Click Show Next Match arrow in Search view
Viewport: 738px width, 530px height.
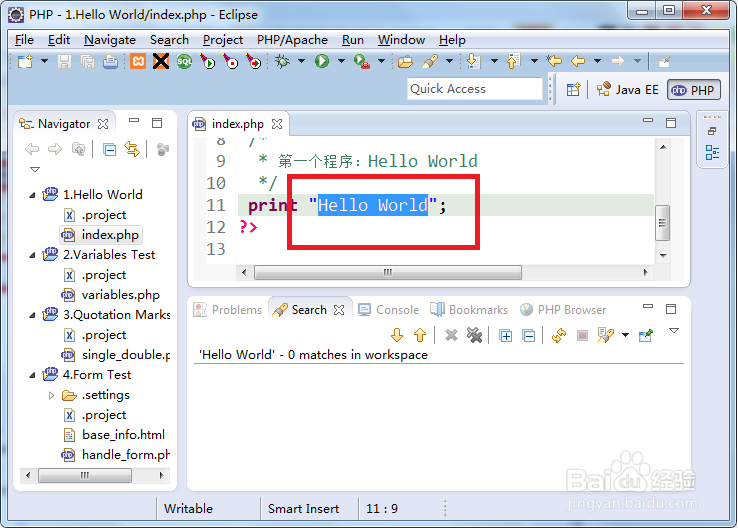[x=397, y=335]
